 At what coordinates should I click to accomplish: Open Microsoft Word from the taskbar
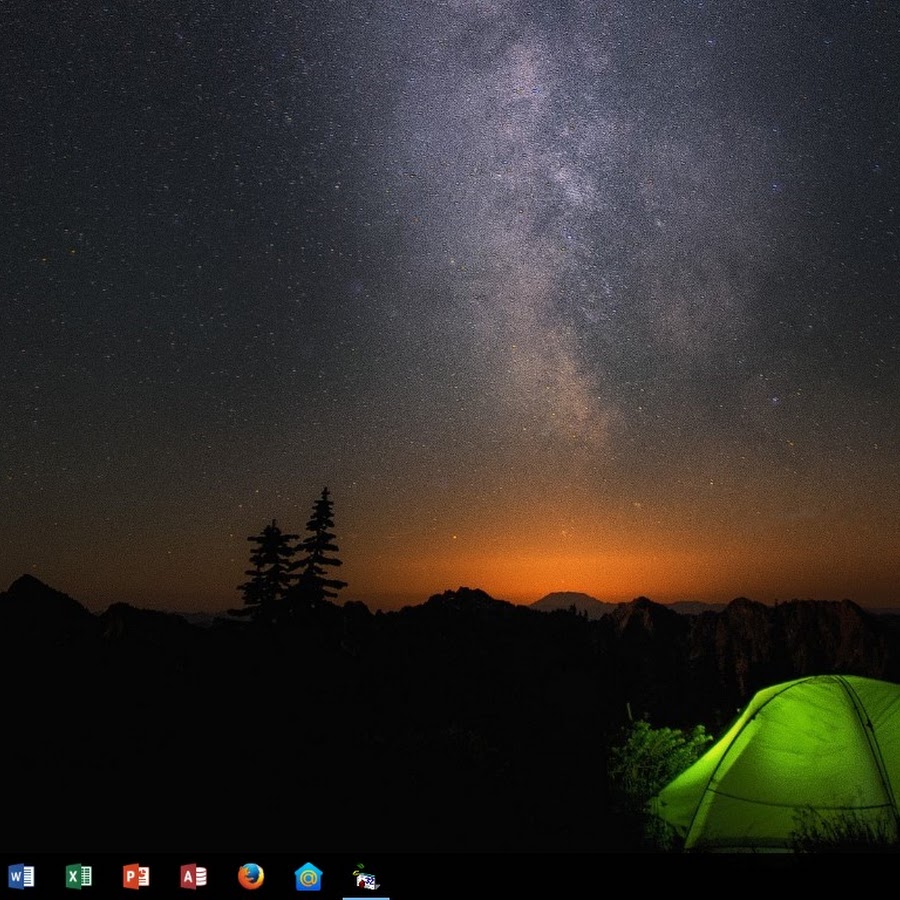[x=21, y=876]
